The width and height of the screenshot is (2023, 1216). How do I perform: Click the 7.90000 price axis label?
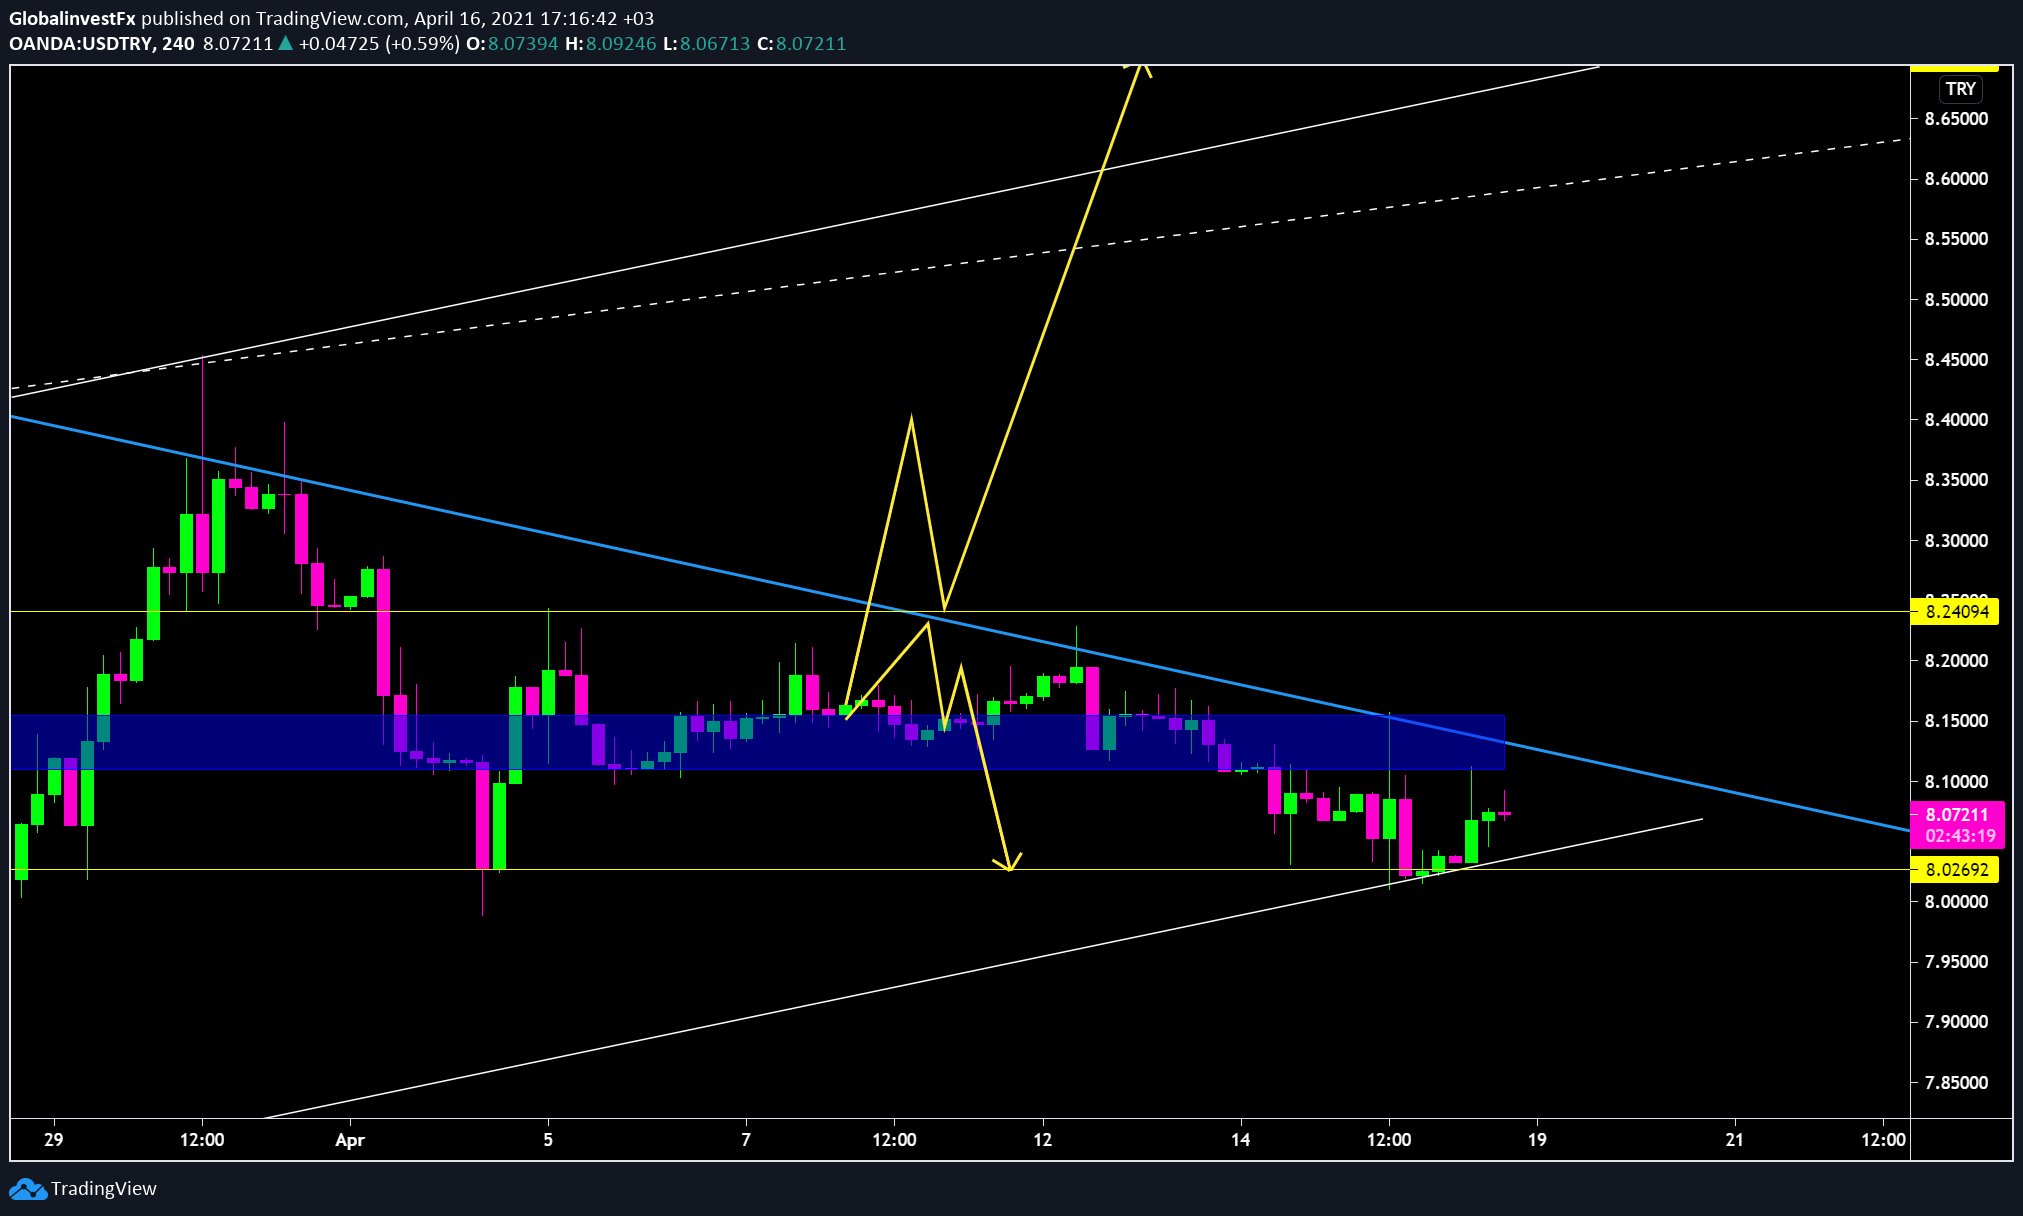tap(1956, 1022)
